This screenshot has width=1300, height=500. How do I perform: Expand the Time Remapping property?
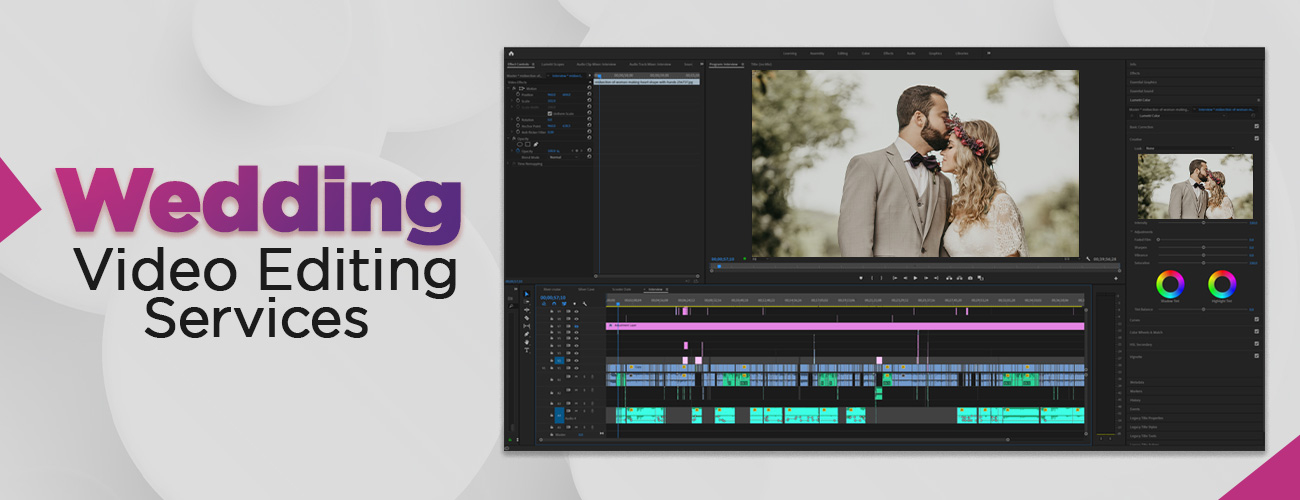(508, 164)
